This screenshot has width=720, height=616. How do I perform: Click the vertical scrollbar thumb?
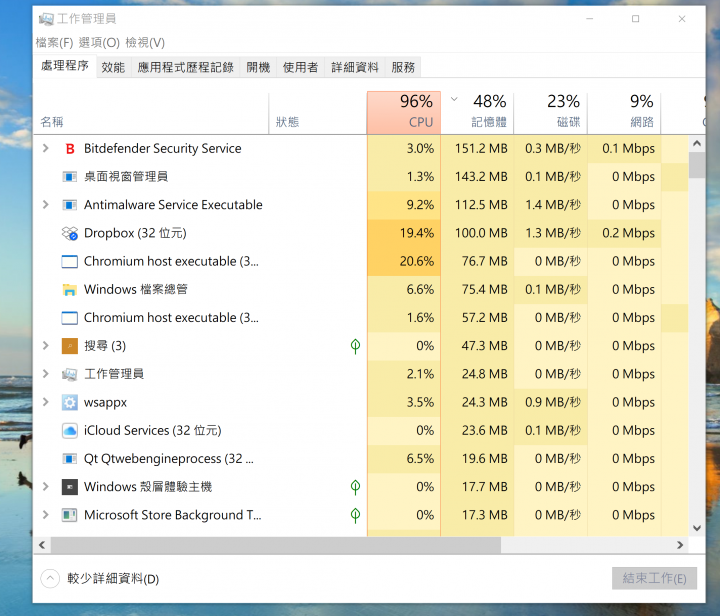[x=697, y=165]
